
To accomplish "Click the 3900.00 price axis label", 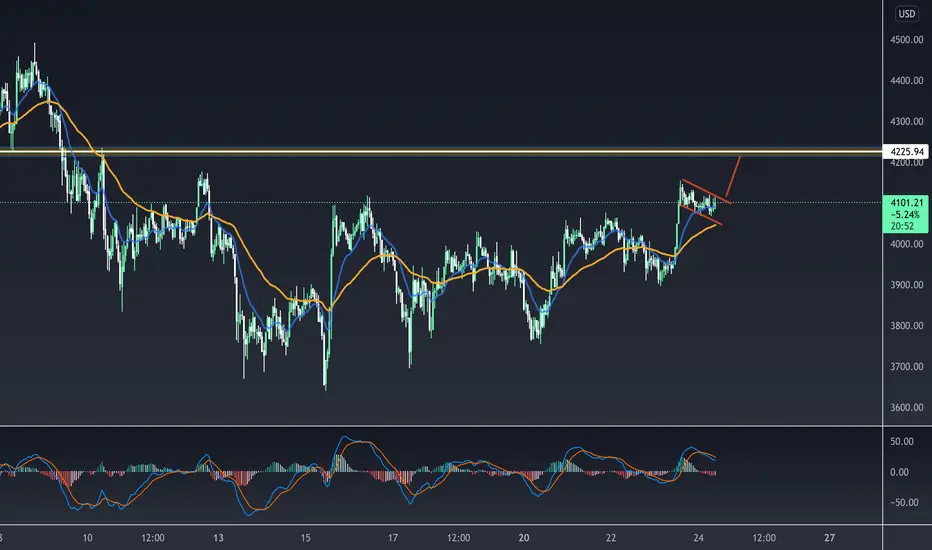I will [906, 285].
